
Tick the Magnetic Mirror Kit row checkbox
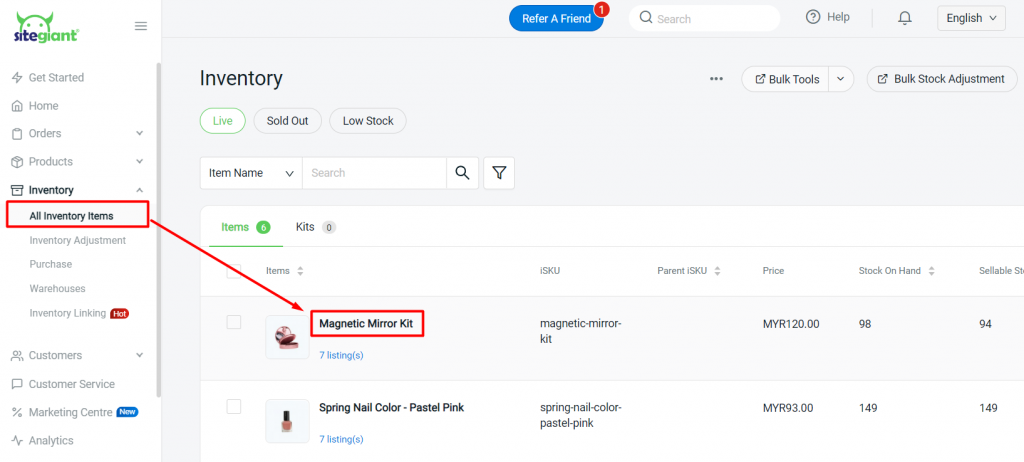(x=234, y=322)
